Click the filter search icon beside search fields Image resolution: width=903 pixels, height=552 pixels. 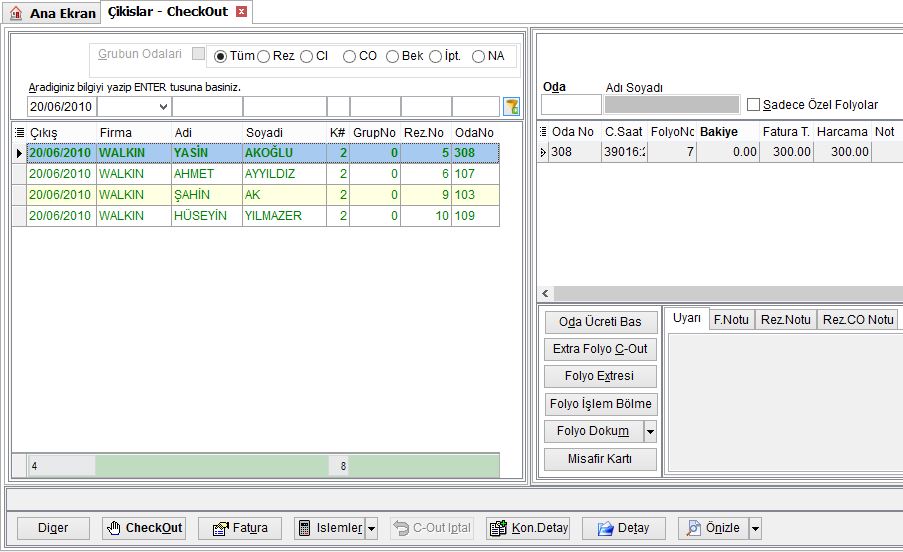511,106
